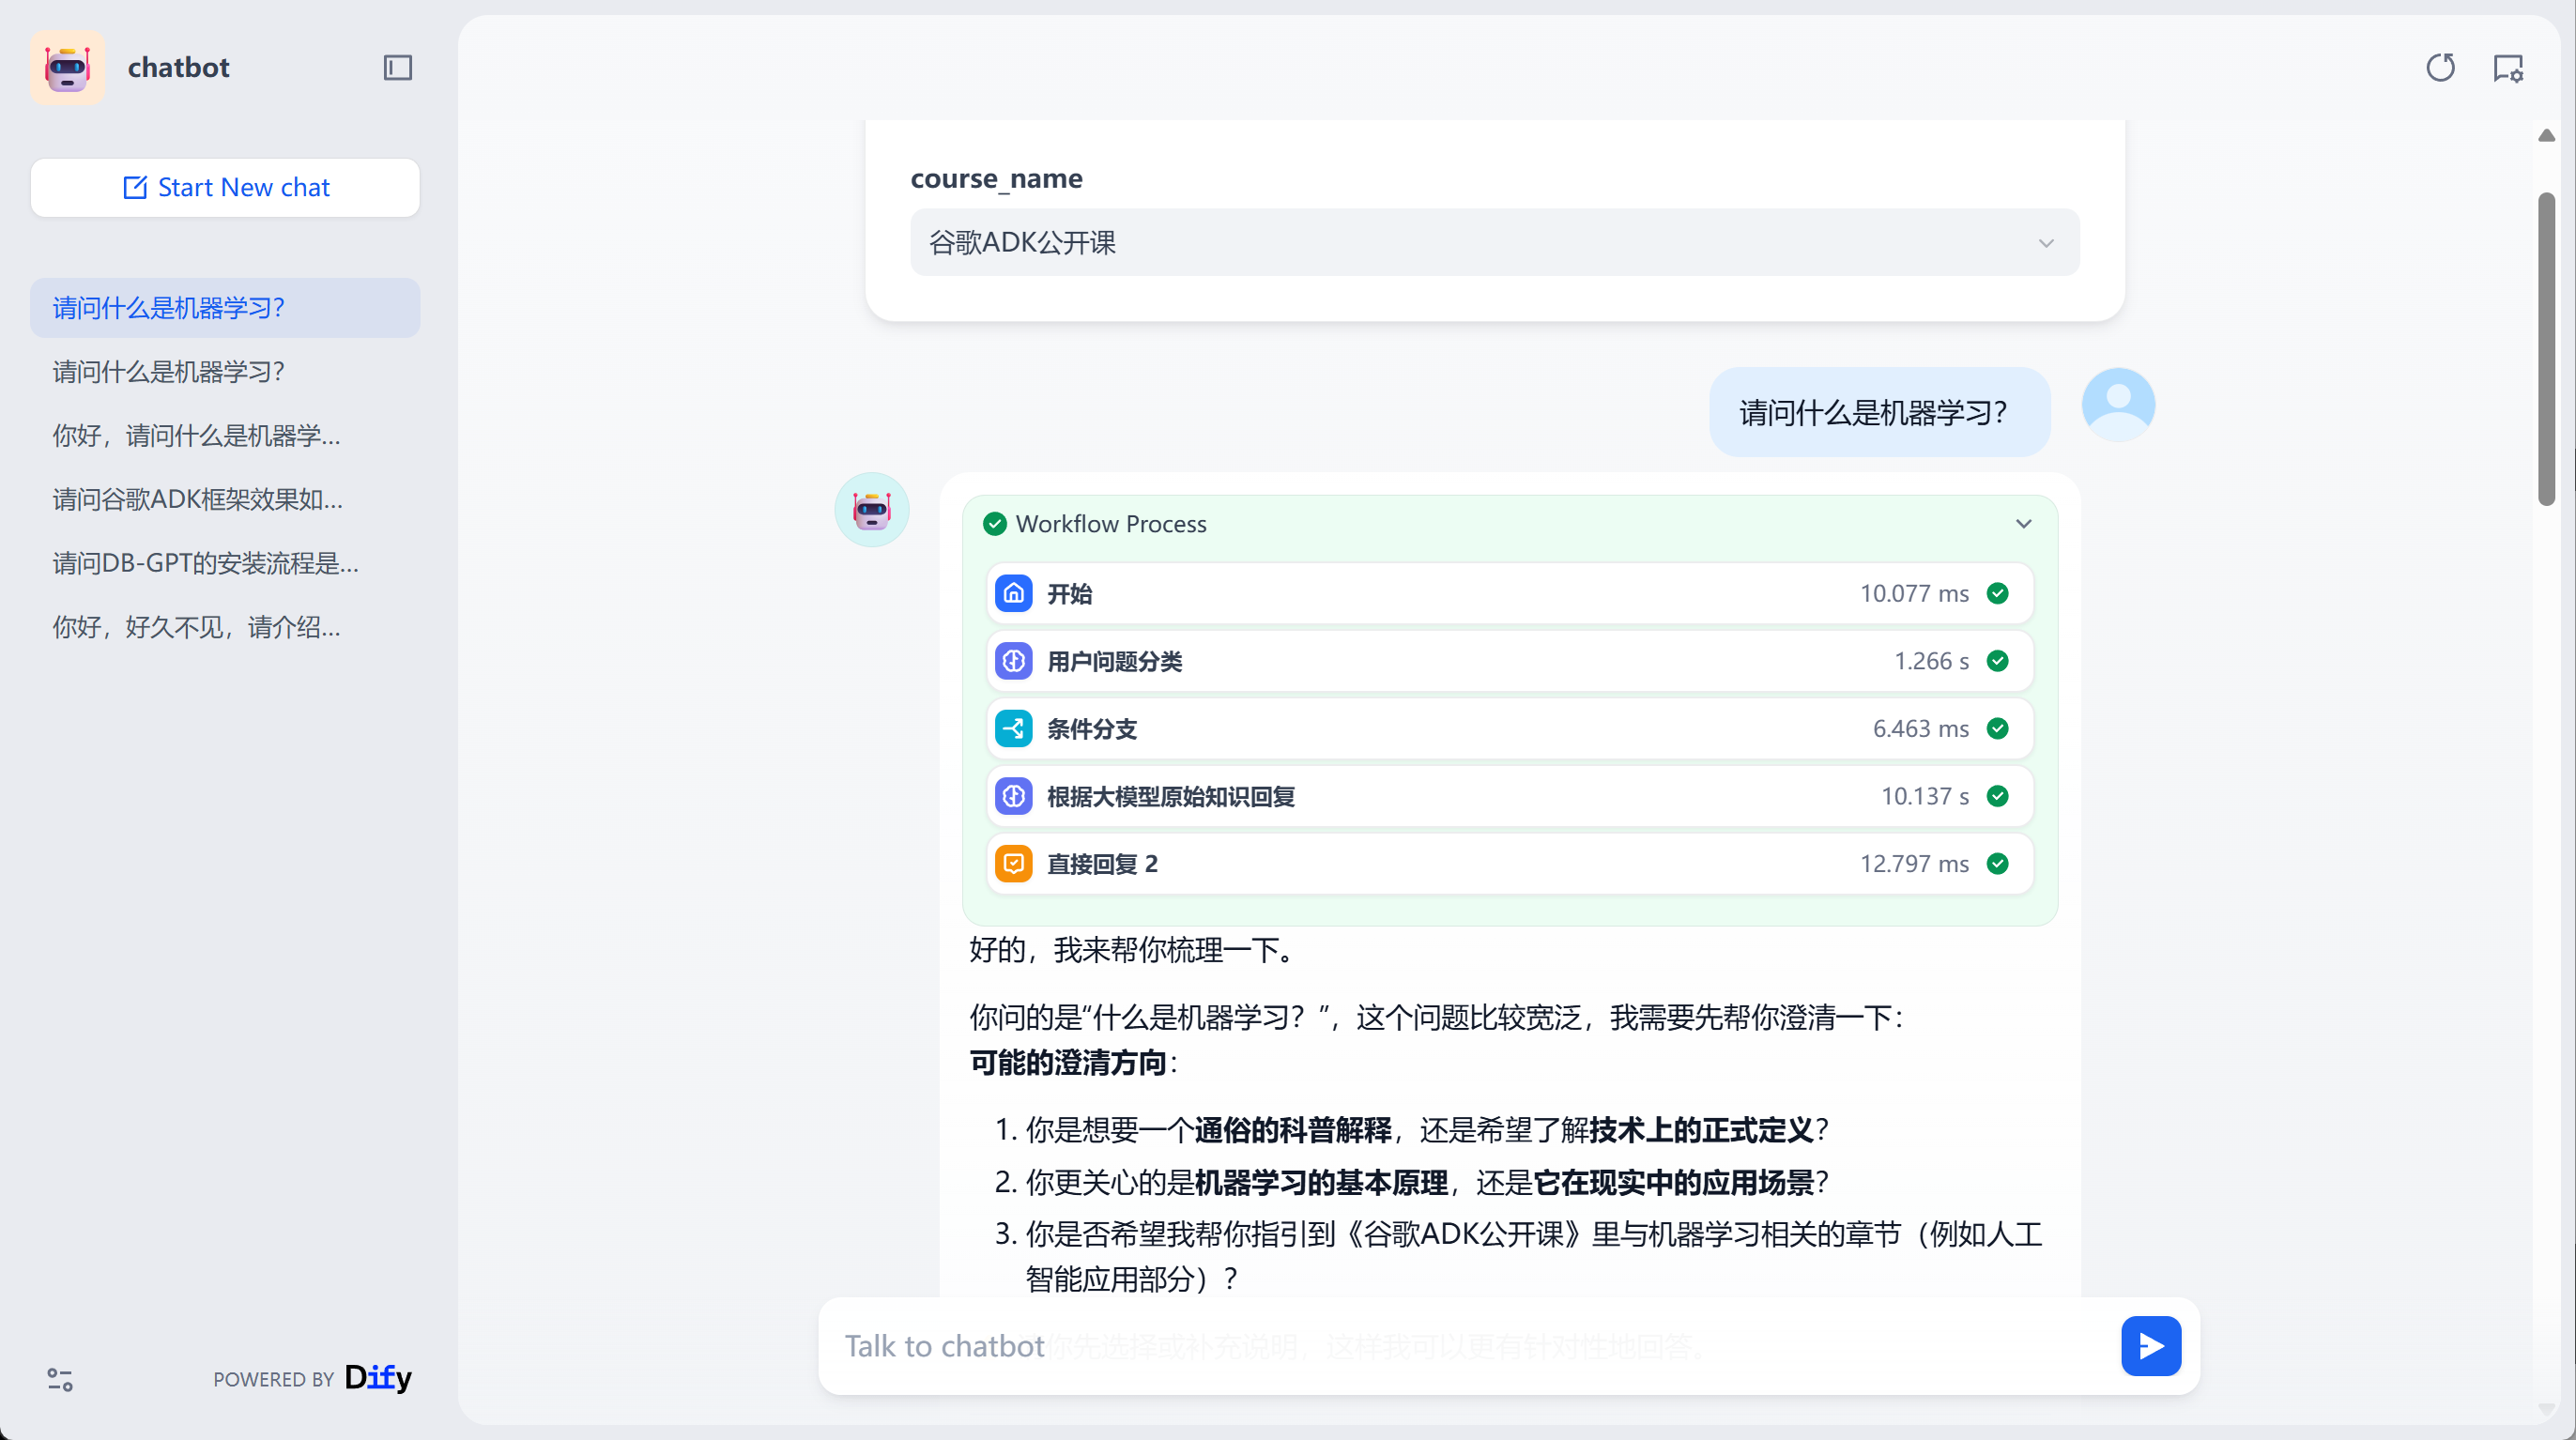Open the second 请问什么是机器学习? conversation
Image resolution: width=2576 pixels, height=1440 pixels.
click(225, 371)
